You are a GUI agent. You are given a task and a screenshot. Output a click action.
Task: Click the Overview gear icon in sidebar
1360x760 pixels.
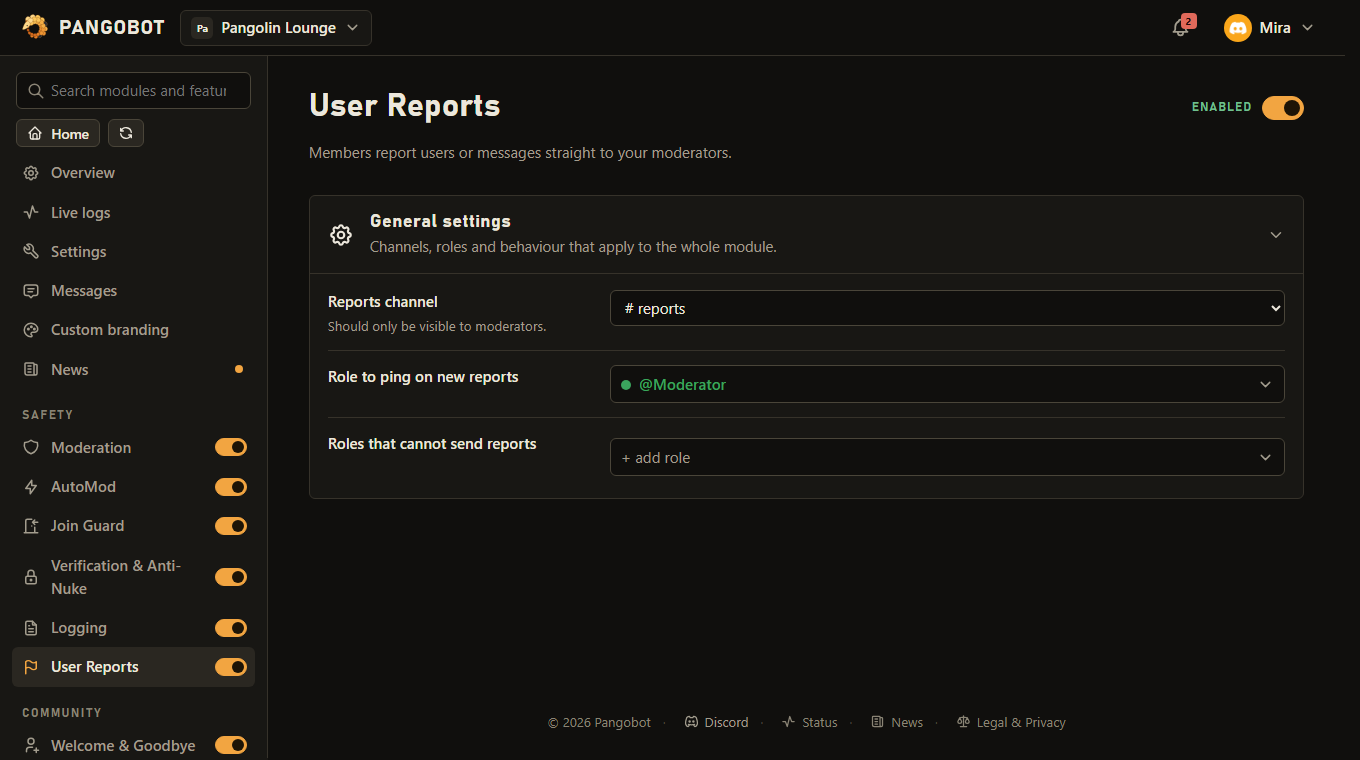[31, 173]
